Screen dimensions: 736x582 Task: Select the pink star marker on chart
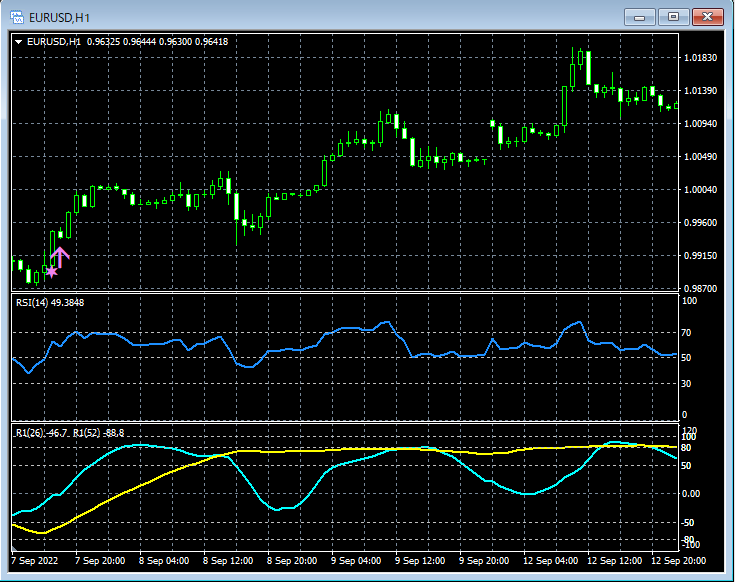(52, 271)
